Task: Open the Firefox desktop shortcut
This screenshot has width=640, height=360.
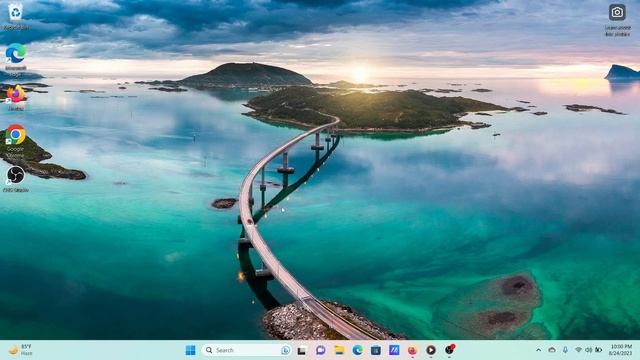Action: click(x=16, y=94)
